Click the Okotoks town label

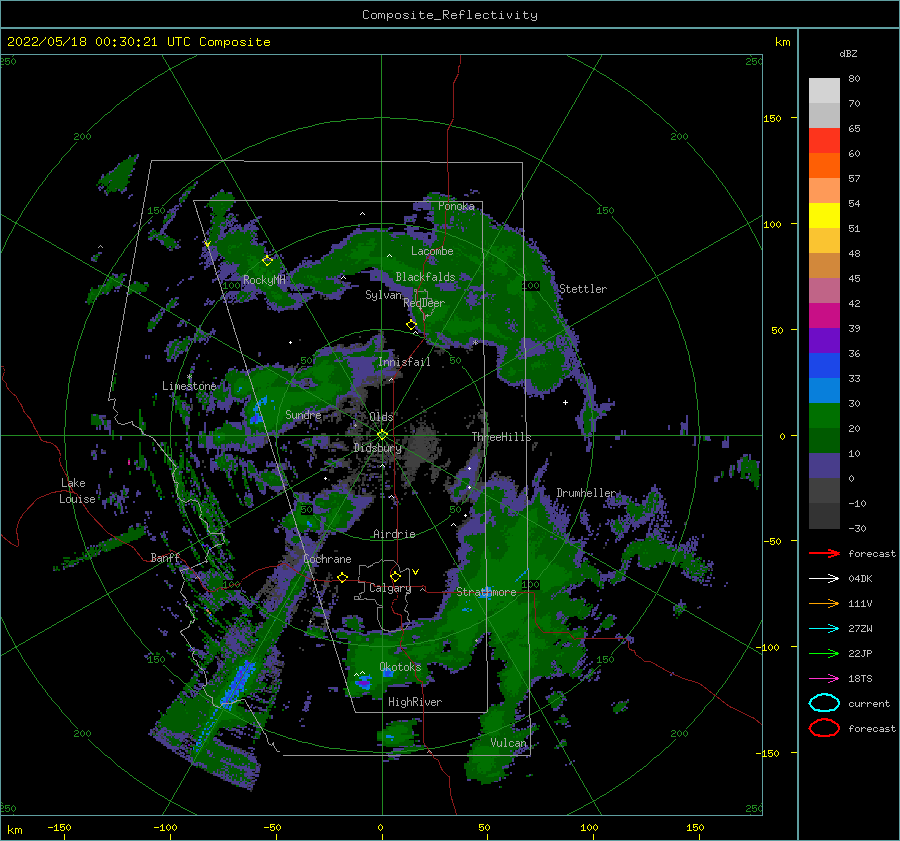[400, 667]
